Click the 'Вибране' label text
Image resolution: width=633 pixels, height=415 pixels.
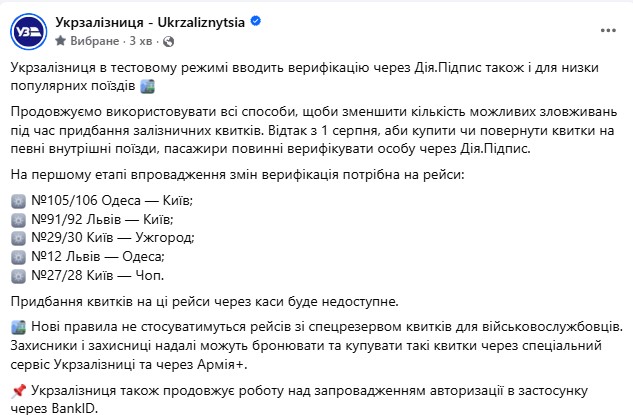[x=92, y=41]
